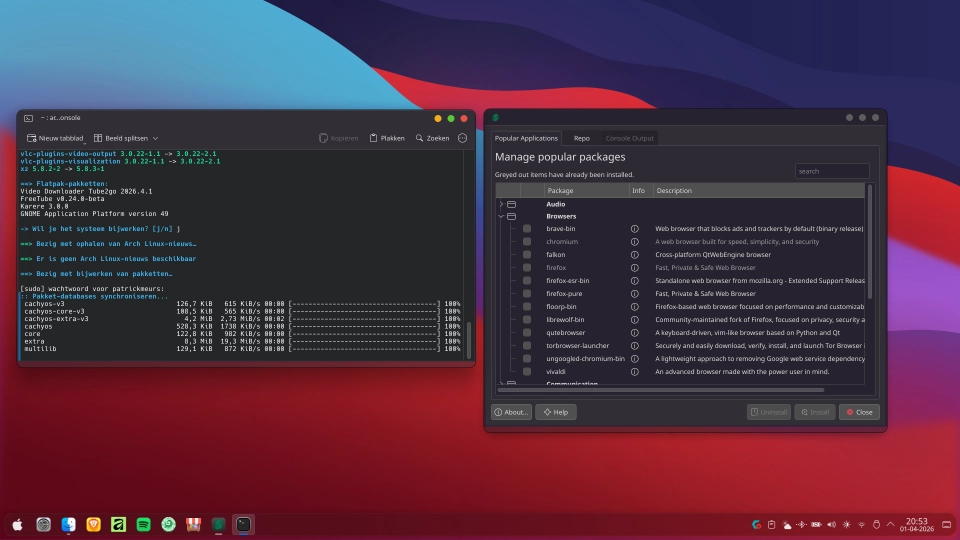
Task: Switch to the terminal icon in the dock
Action: 244,525
